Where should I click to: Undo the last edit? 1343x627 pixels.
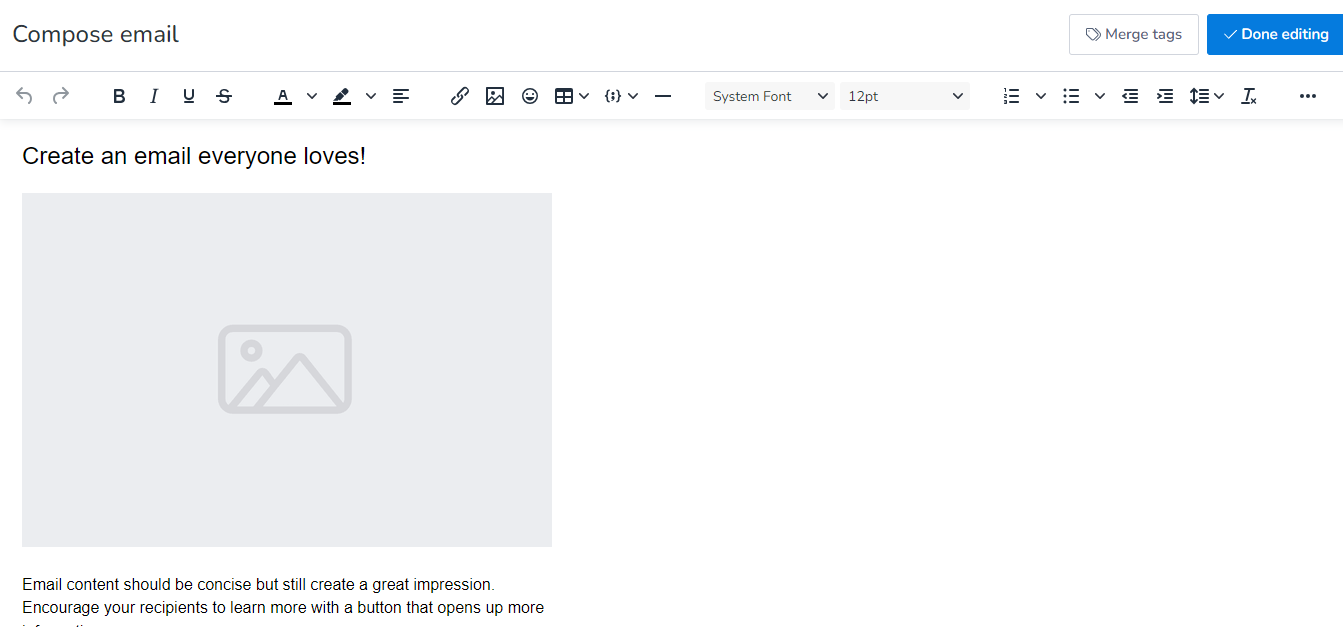[24, 95]
